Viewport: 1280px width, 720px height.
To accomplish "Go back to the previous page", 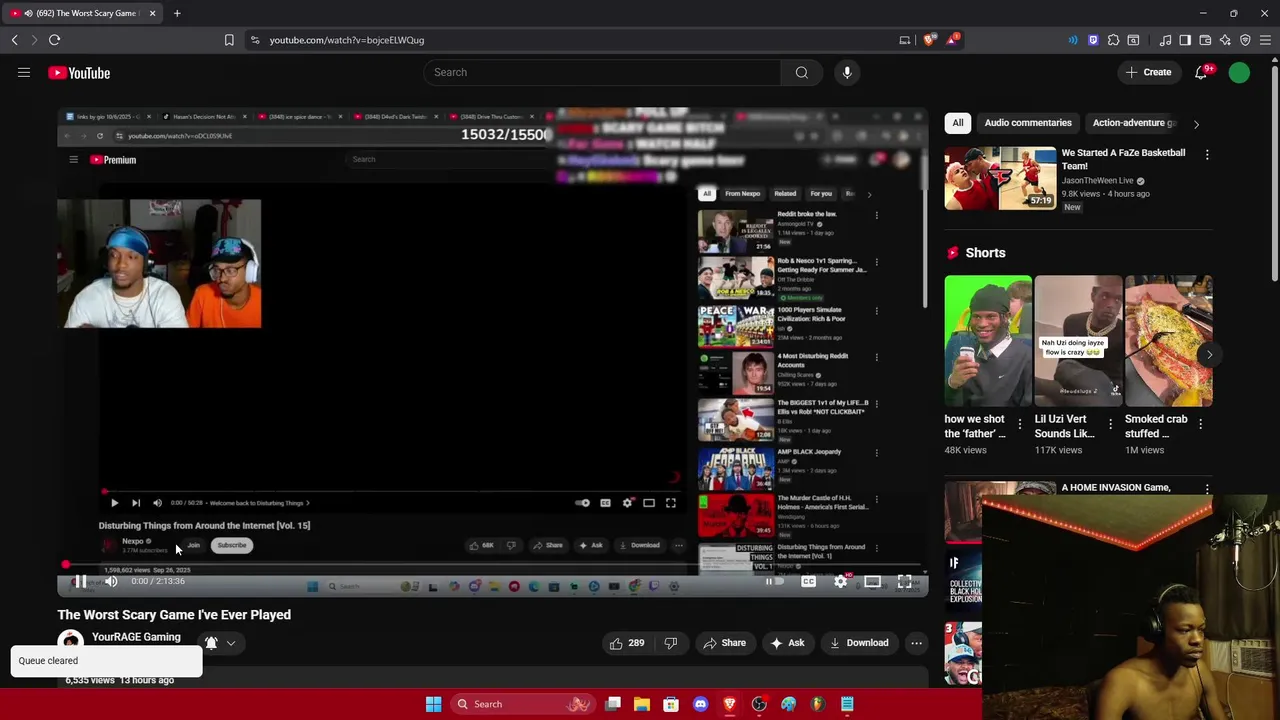I will [14, 40].
